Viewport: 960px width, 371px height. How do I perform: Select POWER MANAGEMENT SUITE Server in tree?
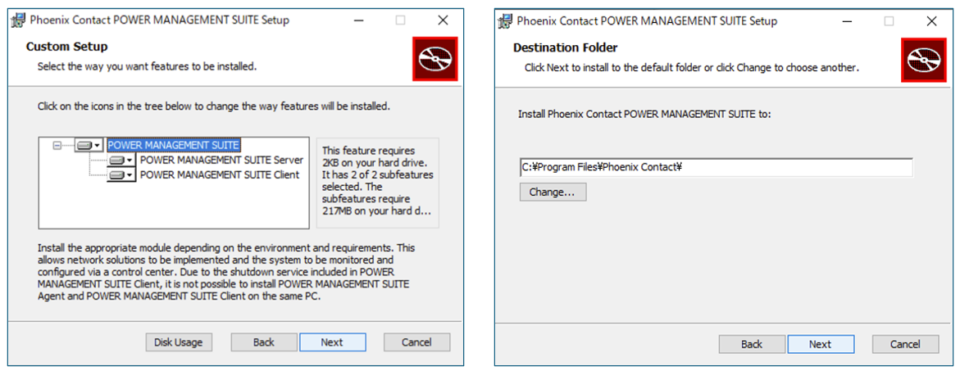point(222,160)
